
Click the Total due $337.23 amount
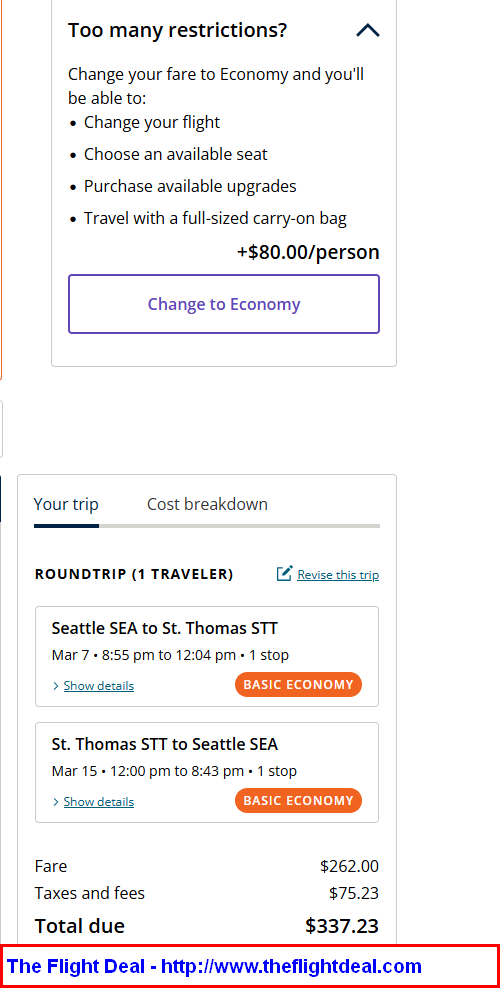pos(342,926)
